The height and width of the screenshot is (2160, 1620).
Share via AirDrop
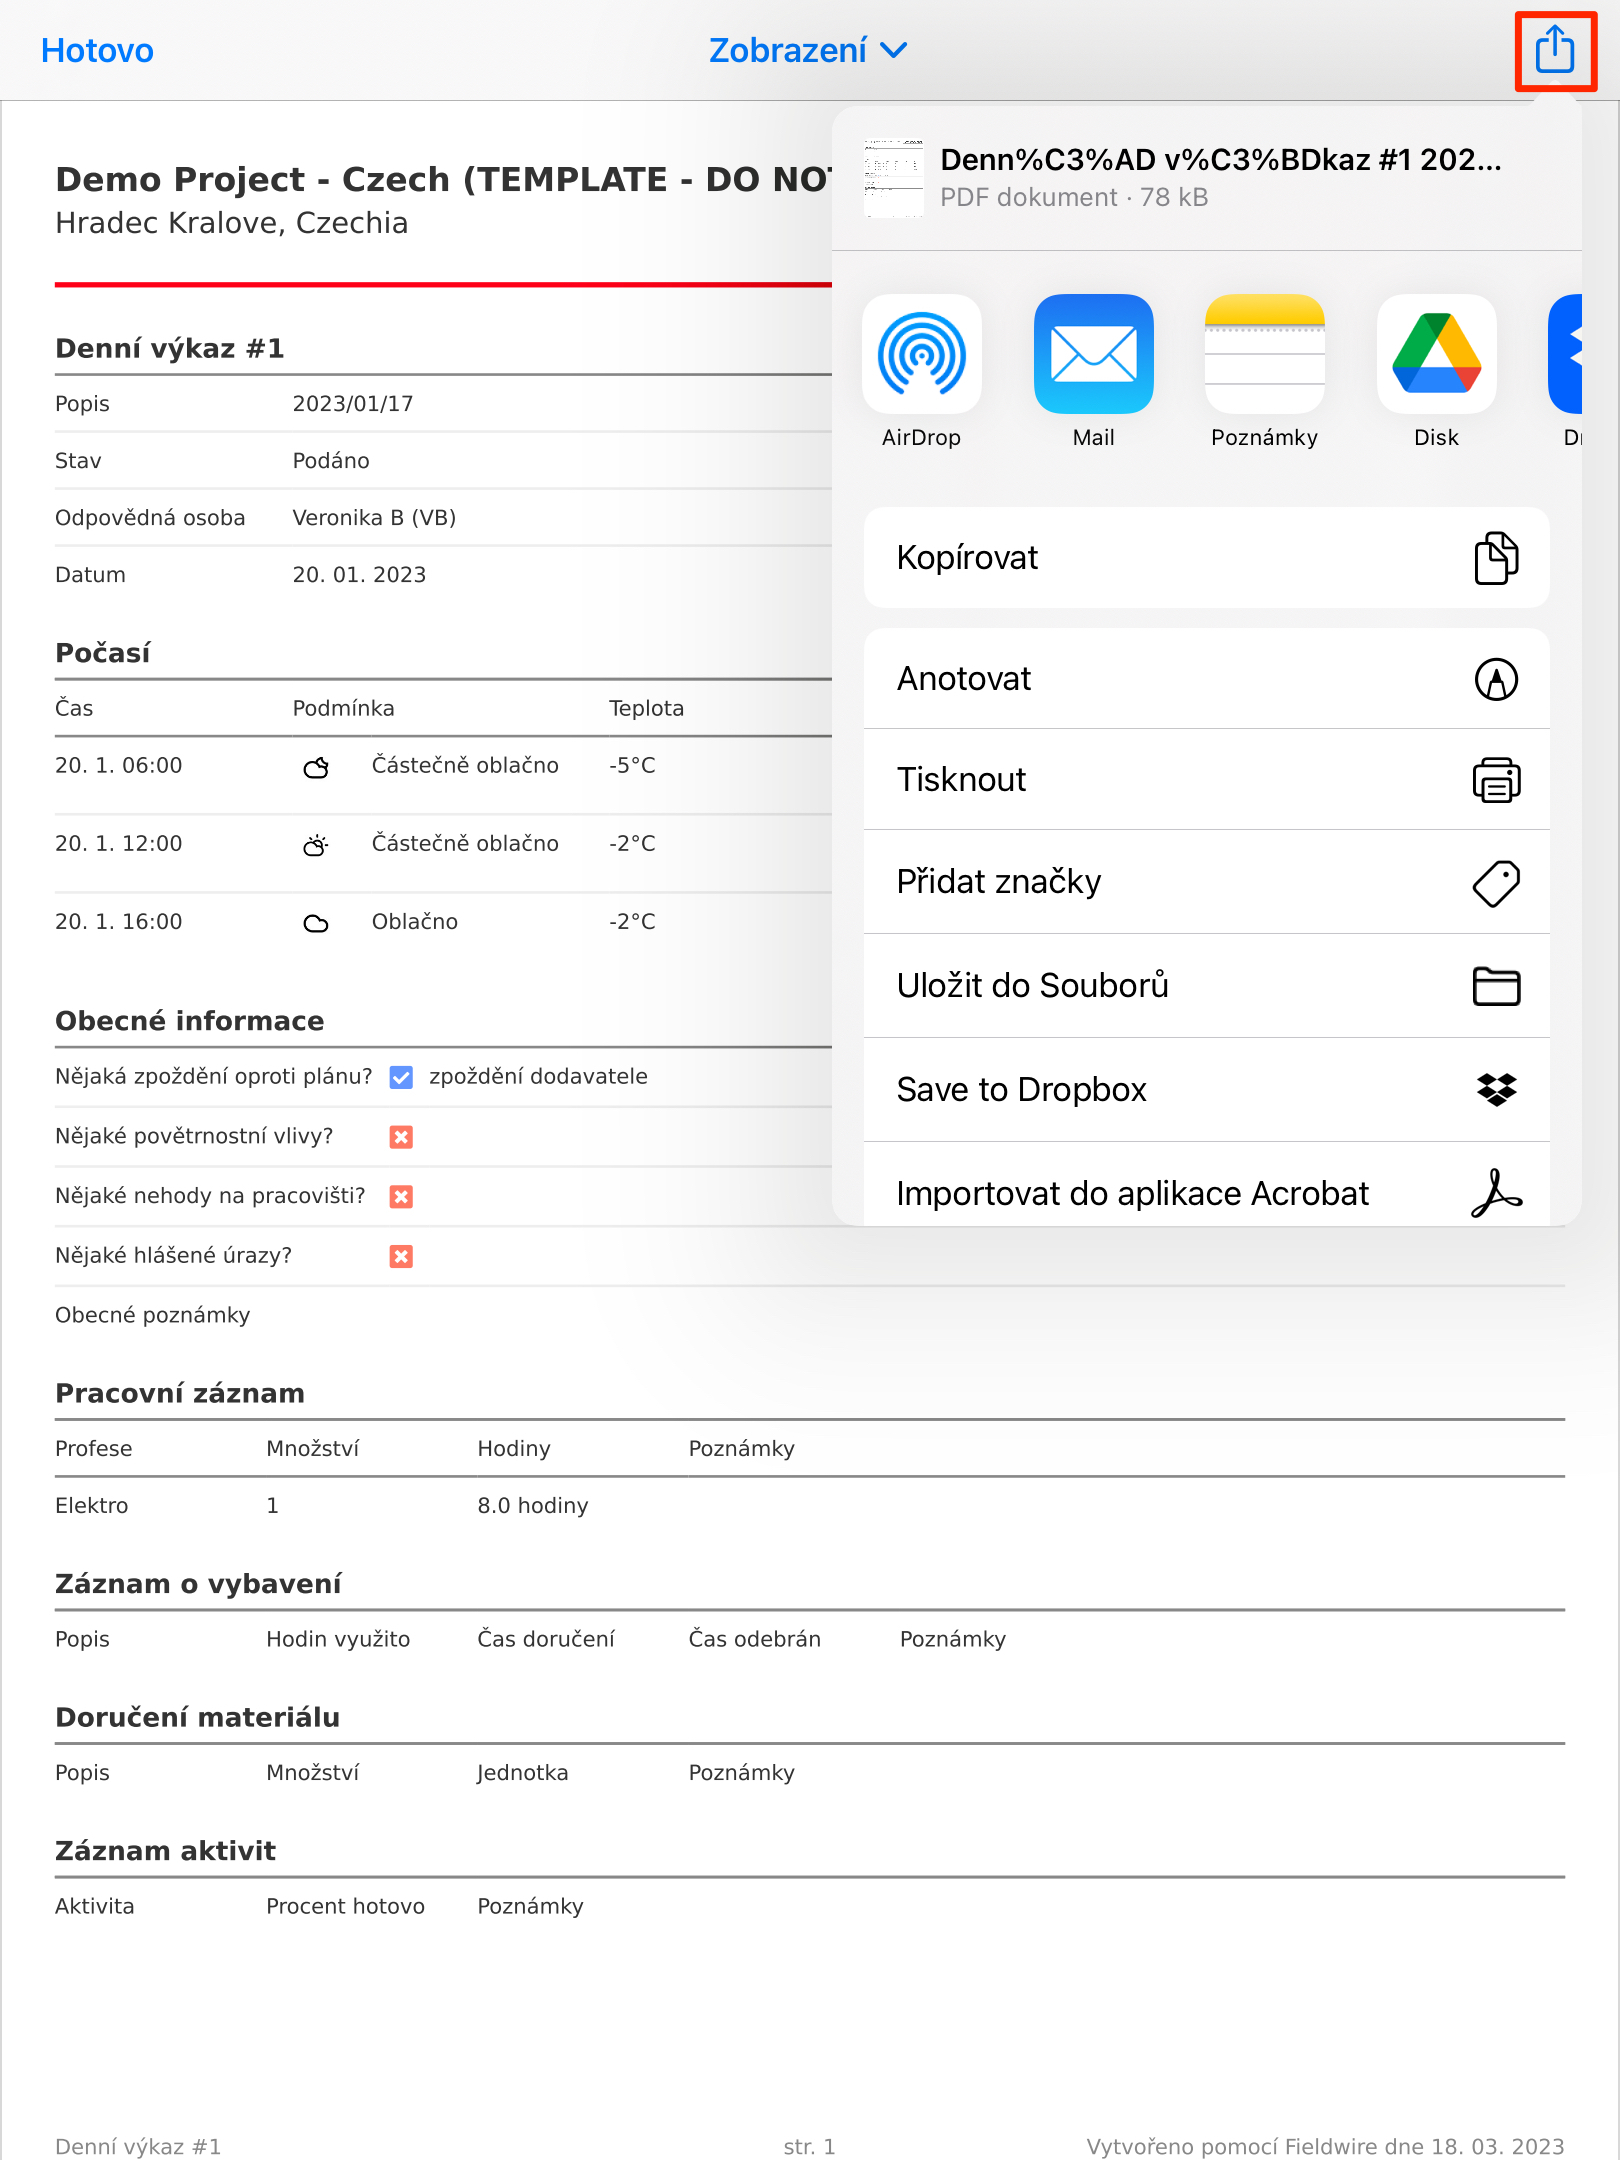[x=921, y=371]
